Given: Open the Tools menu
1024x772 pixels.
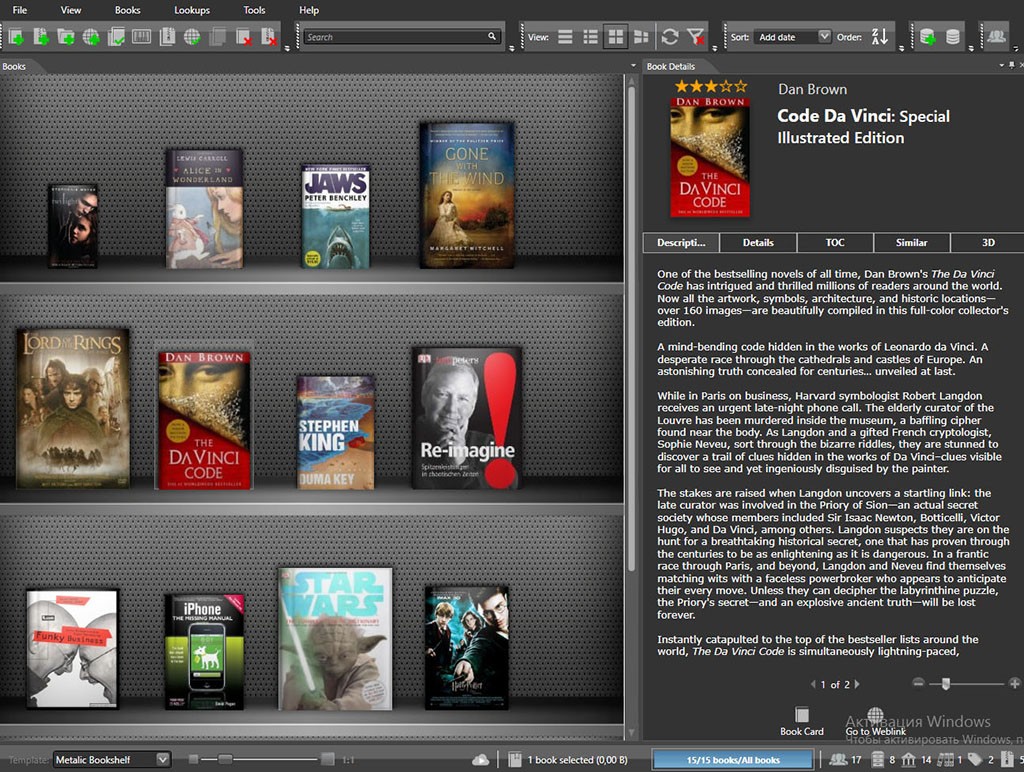Looking at the screenshot, I should point(254,10).
